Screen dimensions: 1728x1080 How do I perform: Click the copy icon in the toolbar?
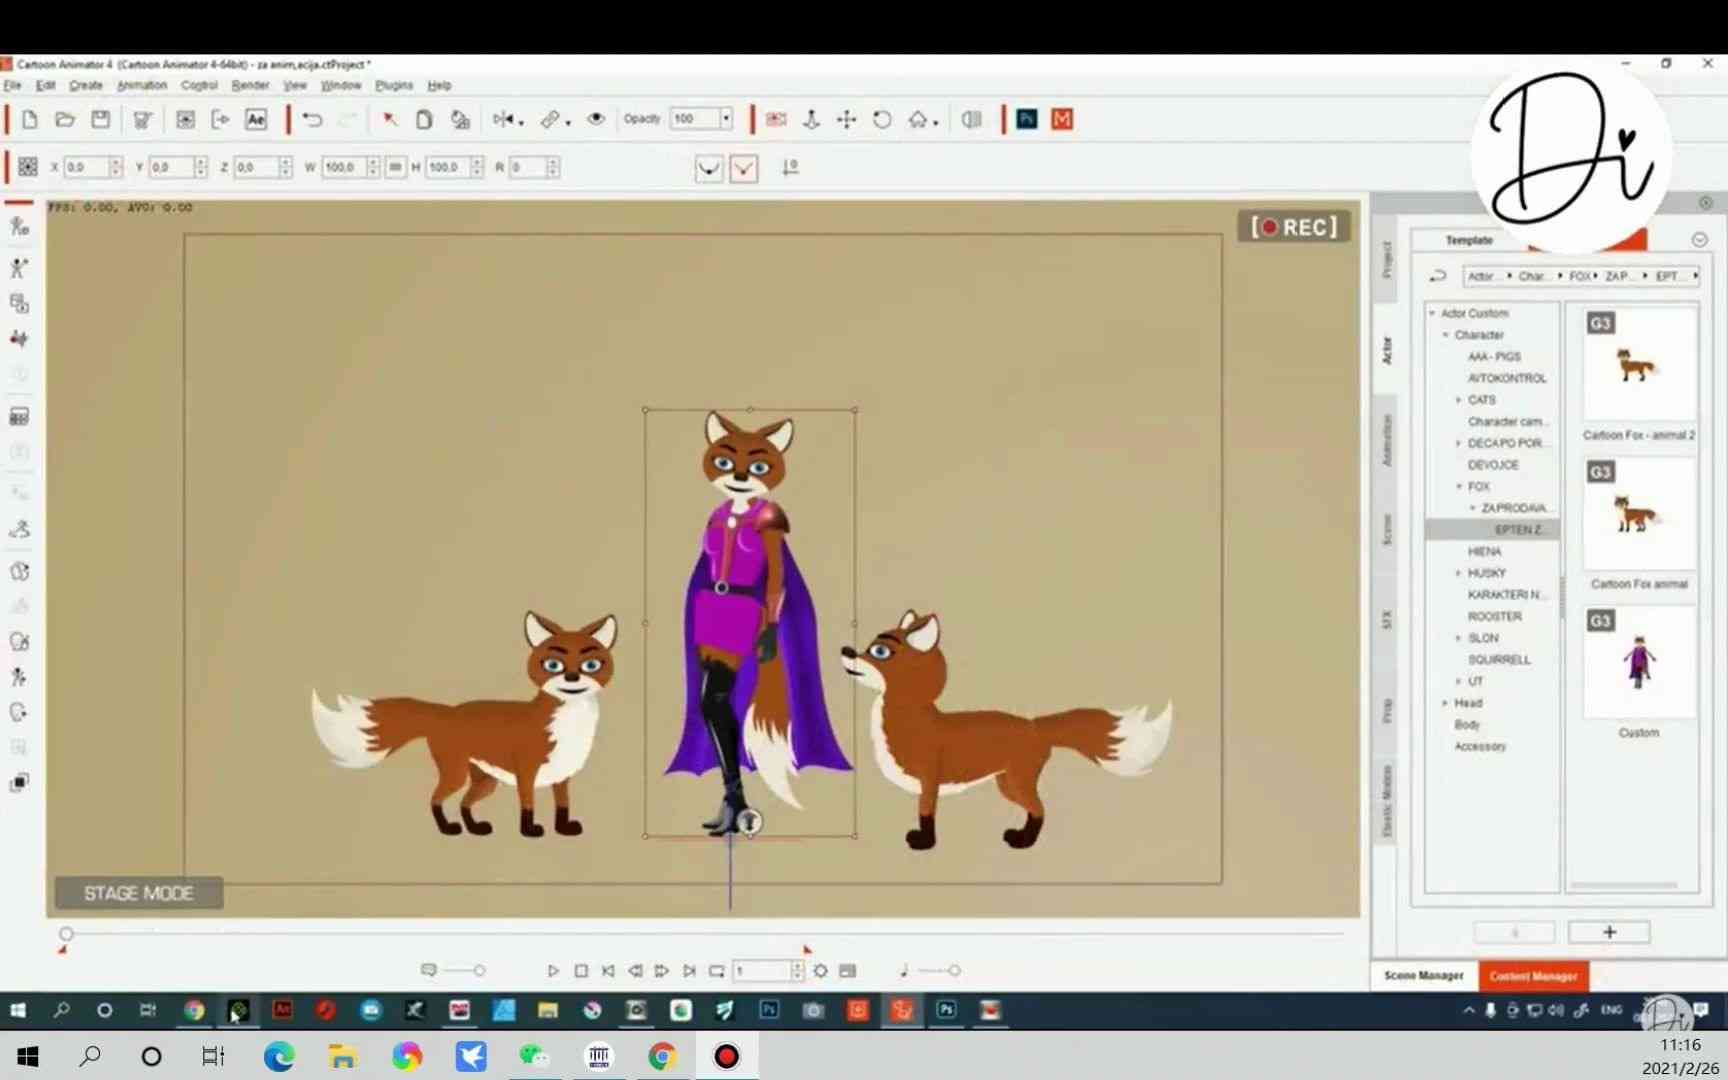[424, 120]
